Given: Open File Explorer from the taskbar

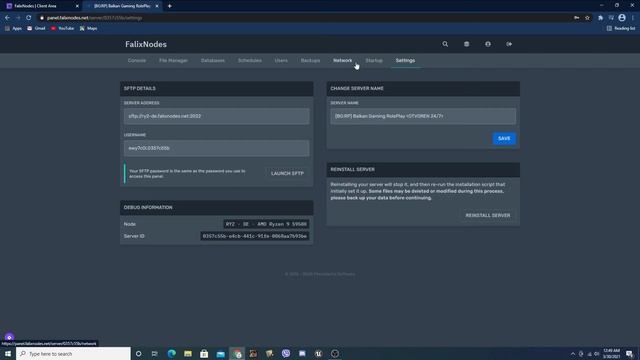Looking at the screenshot, I should pyautogui.click(x=188, y=353).
